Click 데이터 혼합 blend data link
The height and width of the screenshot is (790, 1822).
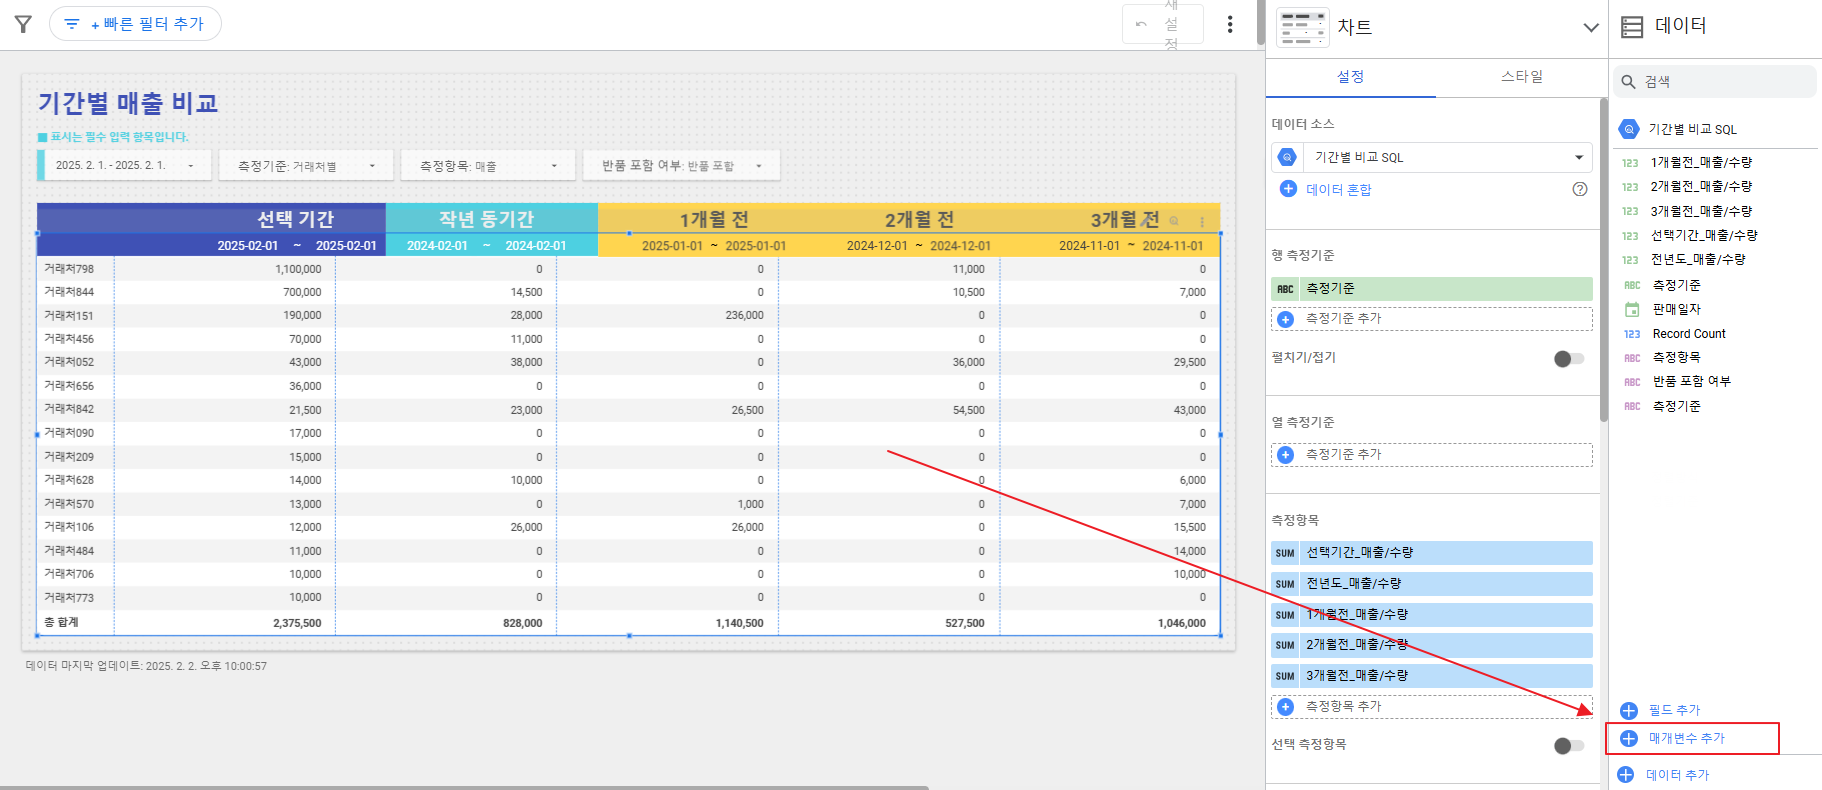(1338, 189)
